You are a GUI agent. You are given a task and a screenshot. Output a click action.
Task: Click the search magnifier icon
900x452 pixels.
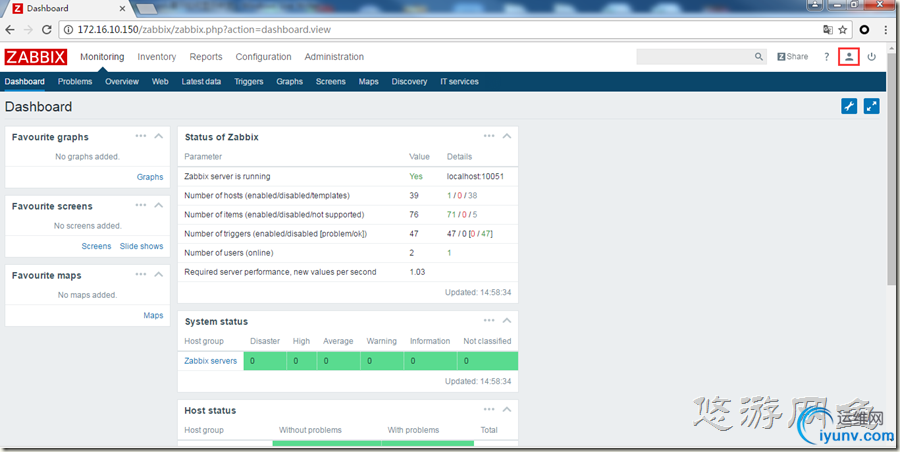[x=759, y=57]
